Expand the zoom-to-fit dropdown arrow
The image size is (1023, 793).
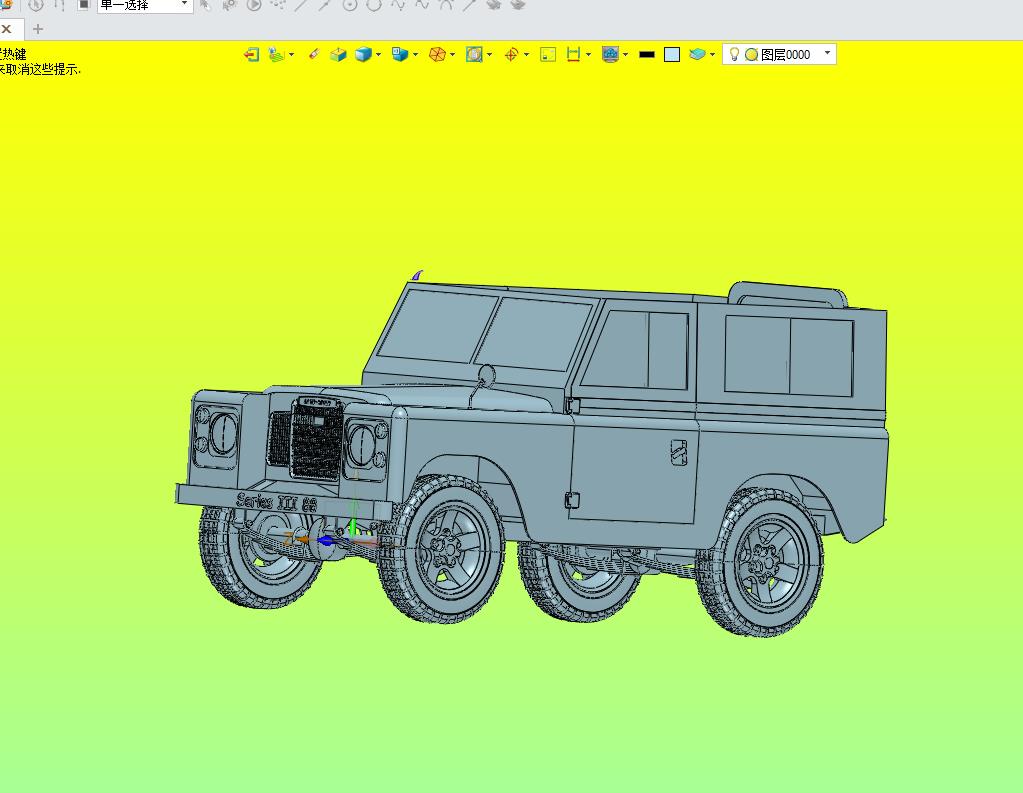tap(489, 55)
